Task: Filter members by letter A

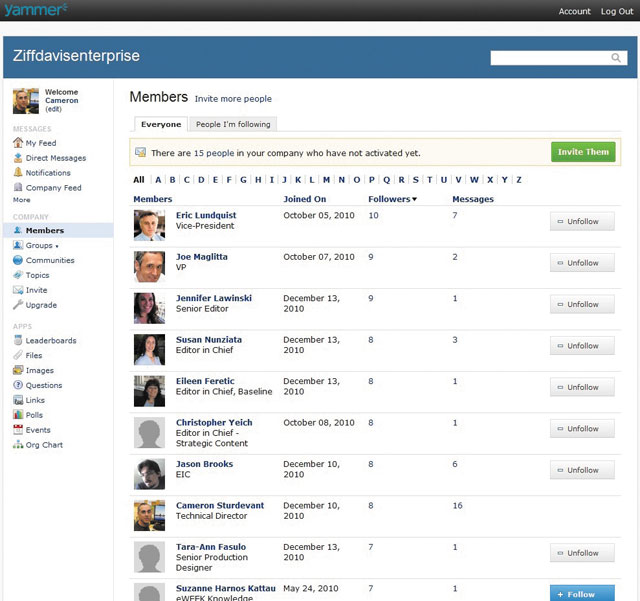Action: click(158, 180)
